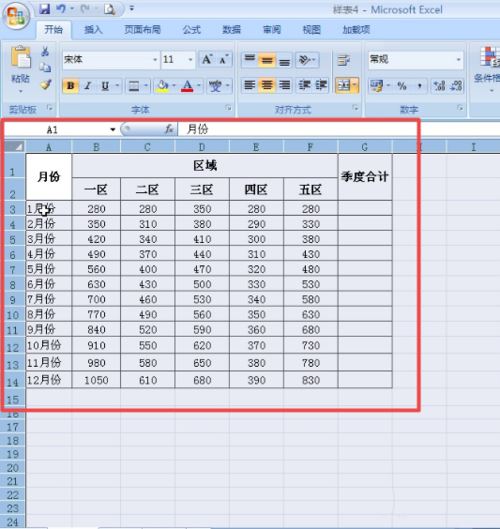This screenshot has height=529, width=500.
Task: Apply red font color with the A icon
Action: pyautogui.click(x=187, y=86)
